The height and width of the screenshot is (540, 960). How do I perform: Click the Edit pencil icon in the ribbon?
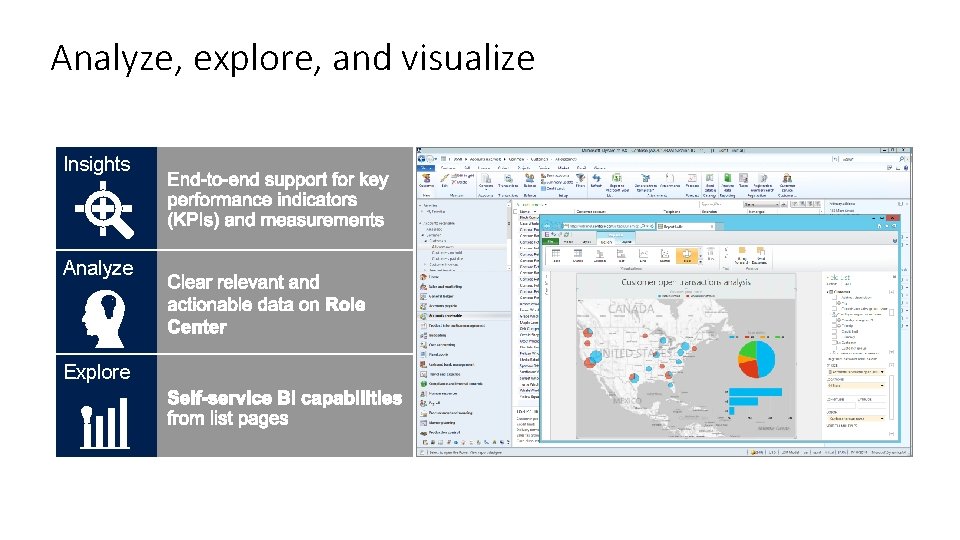[x=444, y=179]
